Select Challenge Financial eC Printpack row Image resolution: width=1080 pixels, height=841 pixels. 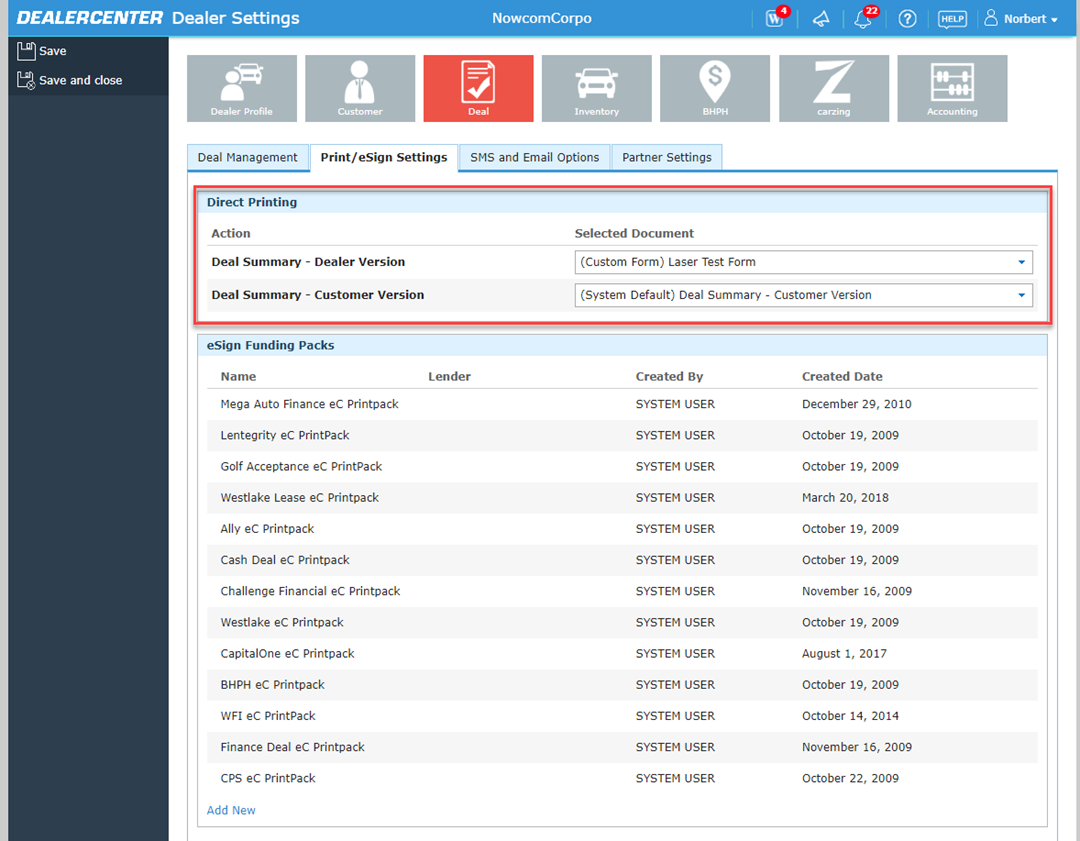point(622,591)
